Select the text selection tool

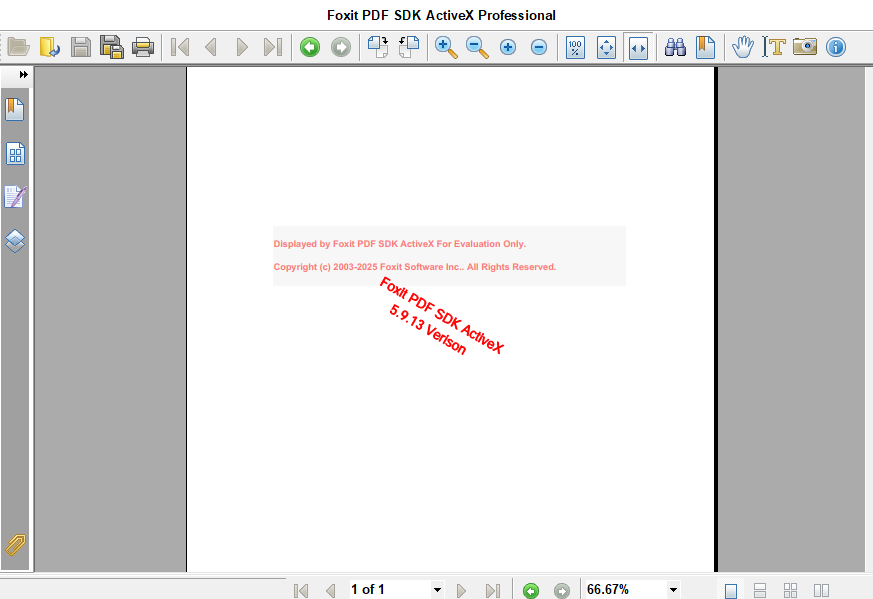click(x=774, y=47)
